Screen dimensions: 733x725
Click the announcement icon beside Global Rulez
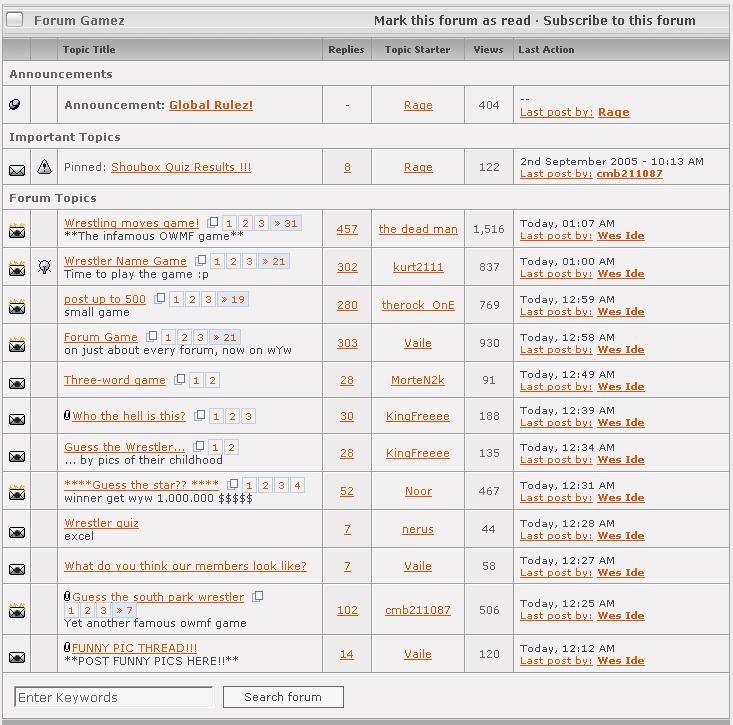coord(15,105)
